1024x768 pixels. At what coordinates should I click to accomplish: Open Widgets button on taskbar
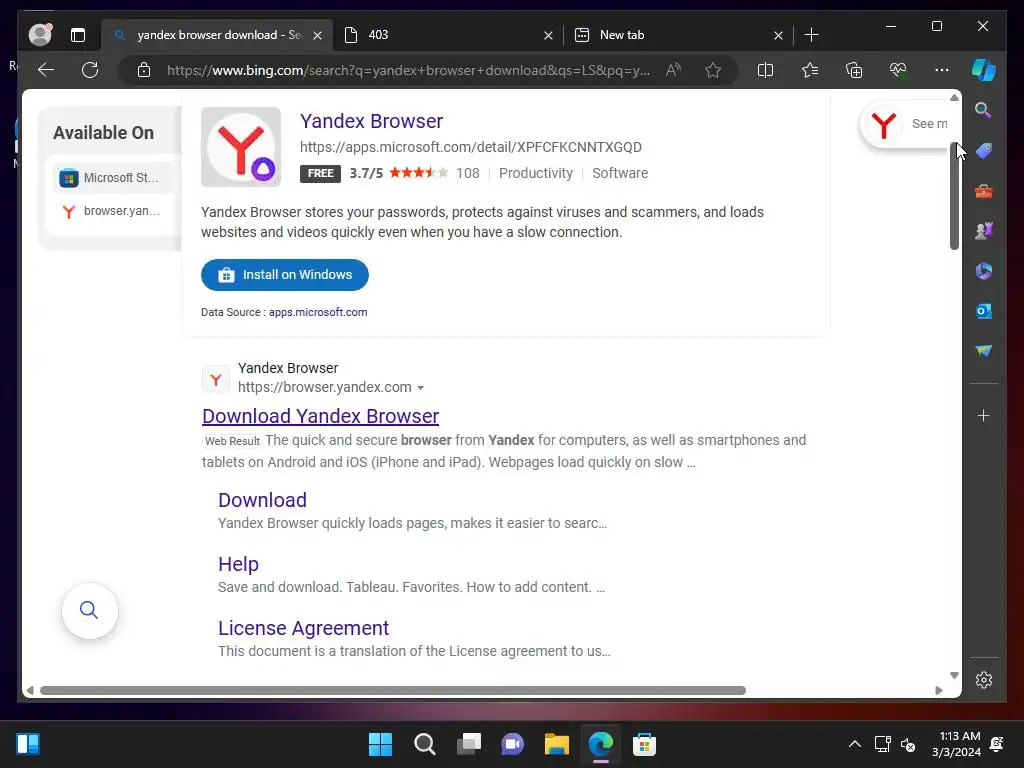pyautogui.click(x=28, y=744)
